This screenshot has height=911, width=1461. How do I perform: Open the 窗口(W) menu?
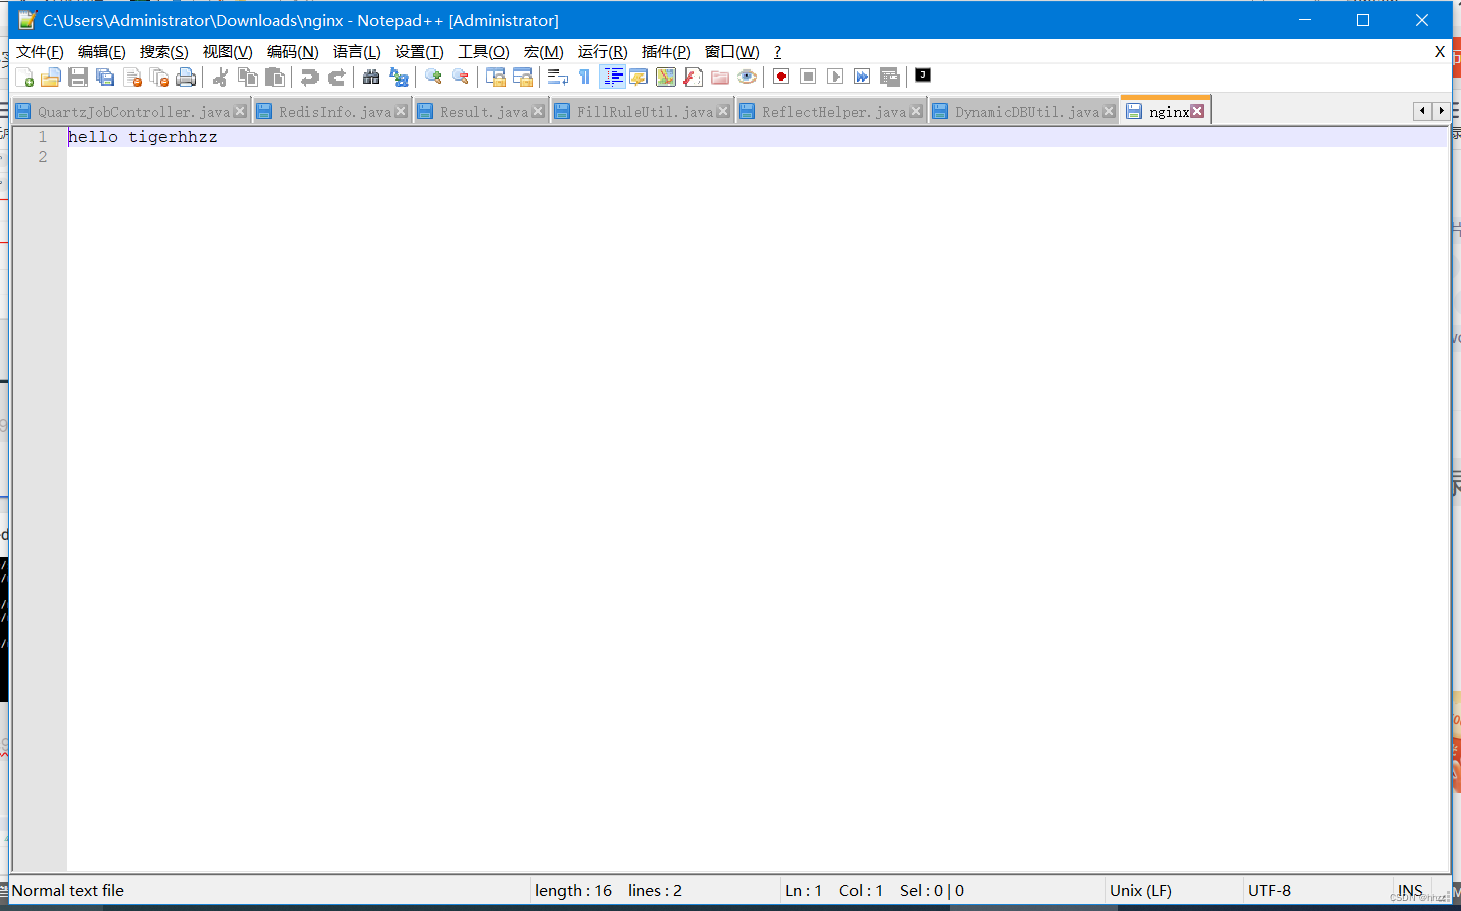pos(732,52)
